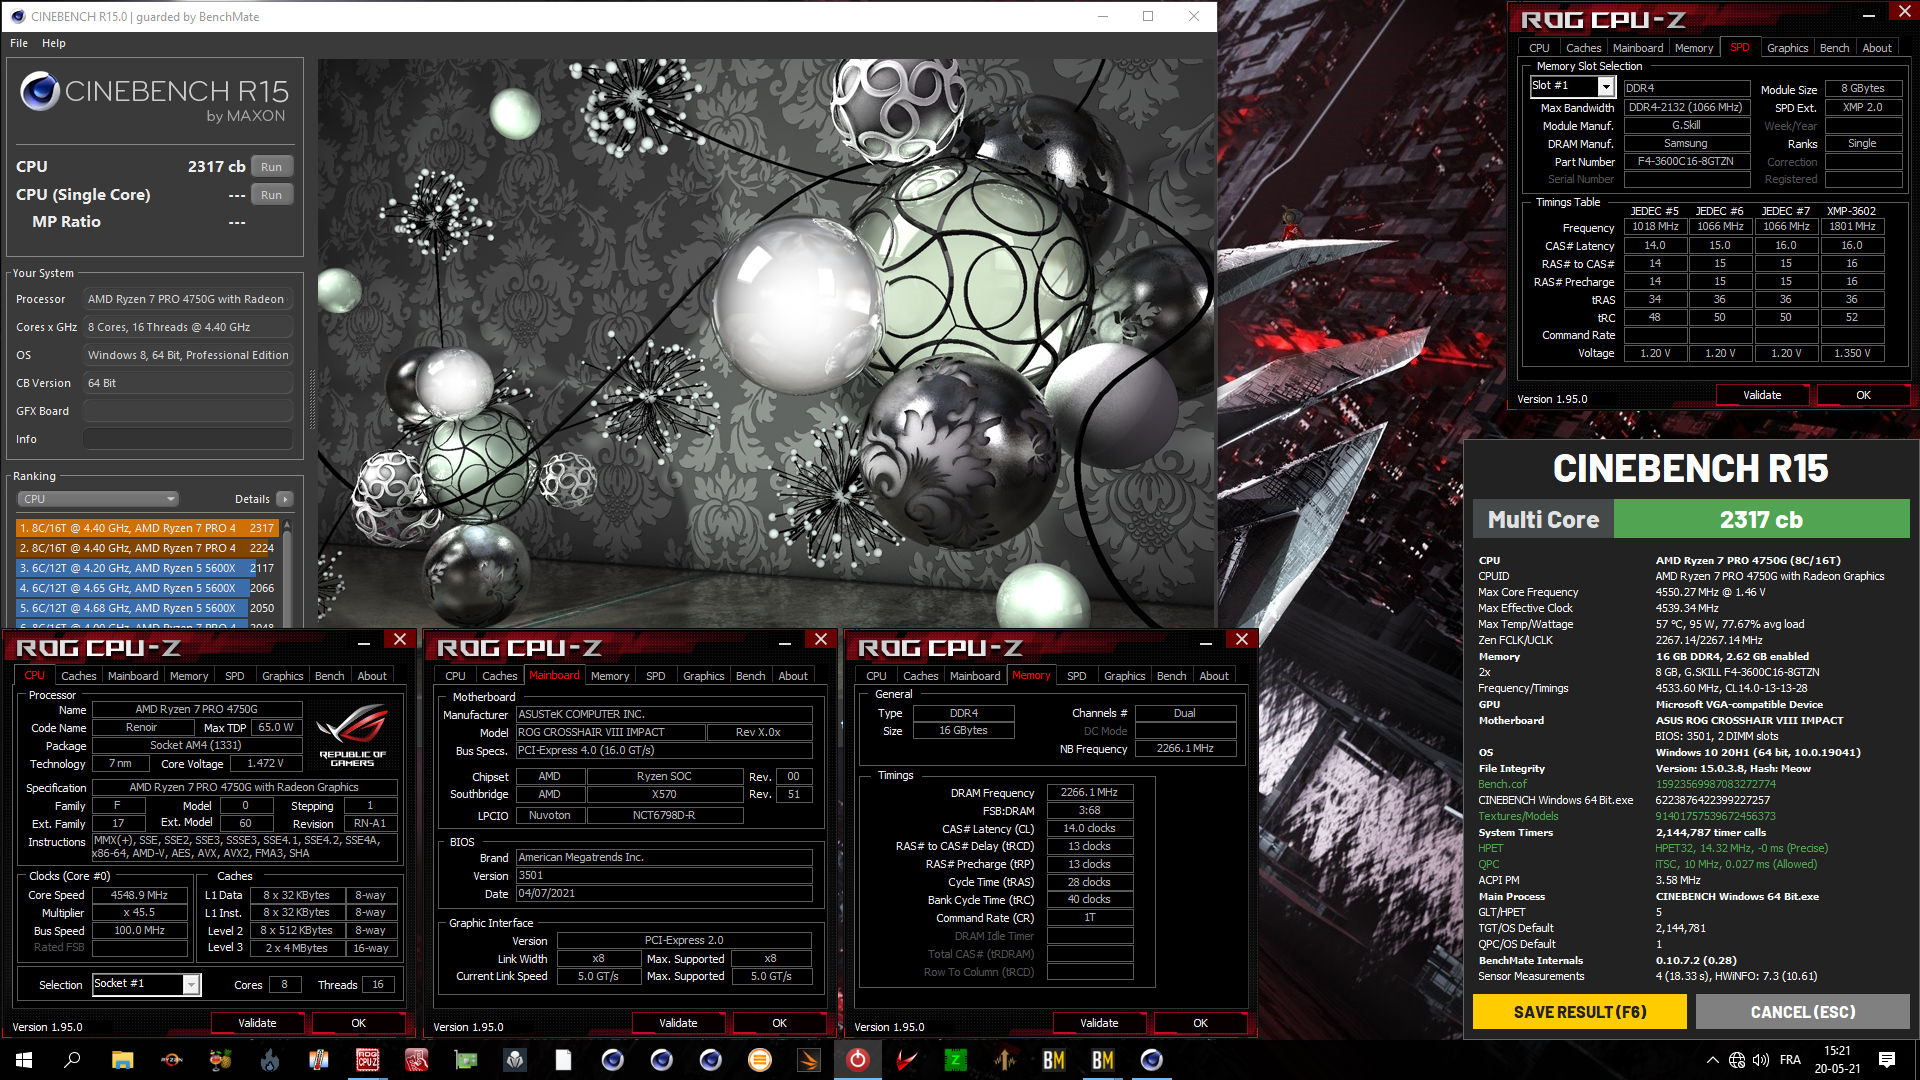Image resolution: width=1920 pixels, height=1080 pixels.
Task: Click ranking Details arrow button
Action: pyautogui.click(x=285, y=499)
